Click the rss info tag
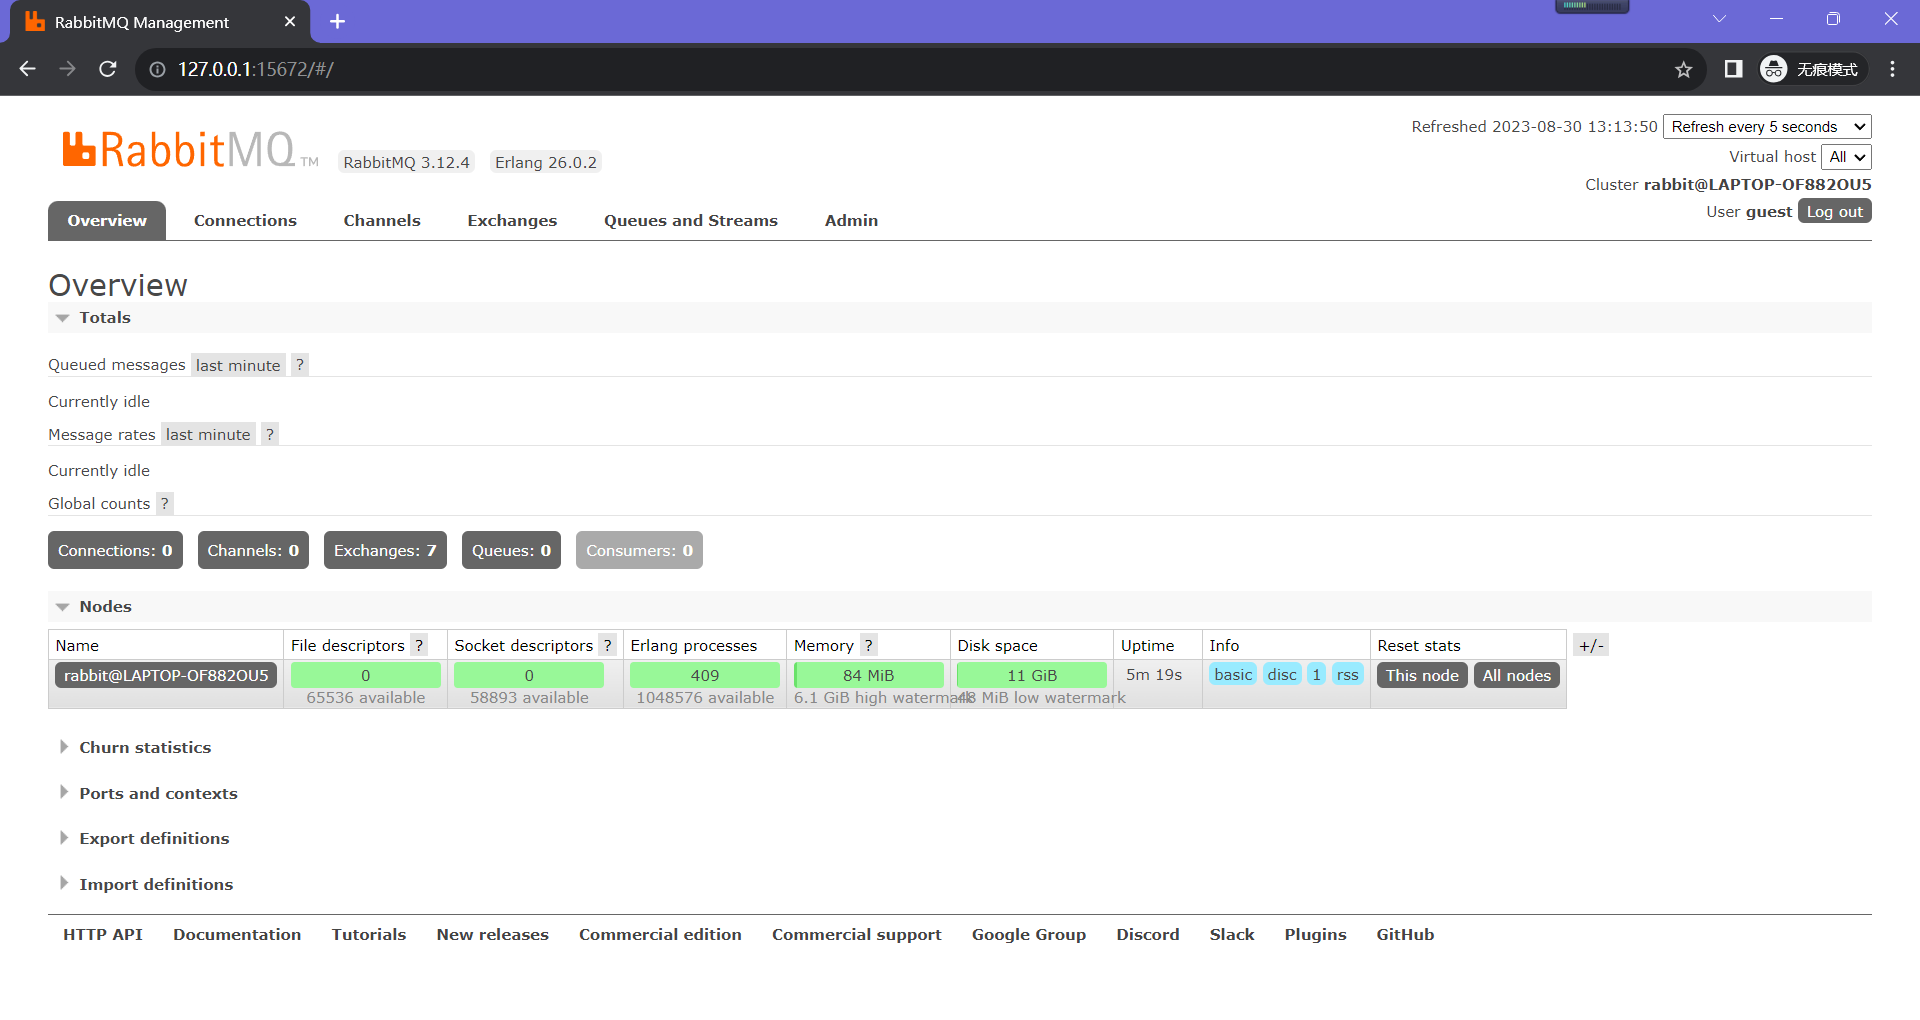 (1347, 675)
